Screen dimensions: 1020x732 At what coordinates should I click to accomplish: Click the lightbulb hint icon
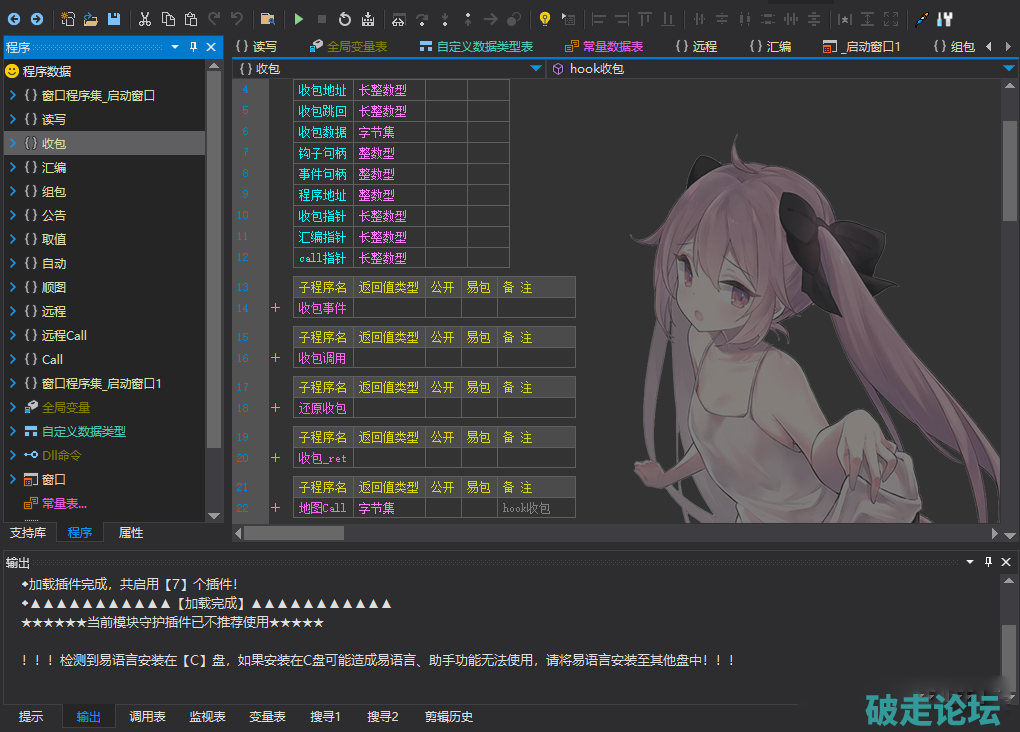[x=545, y=19]
